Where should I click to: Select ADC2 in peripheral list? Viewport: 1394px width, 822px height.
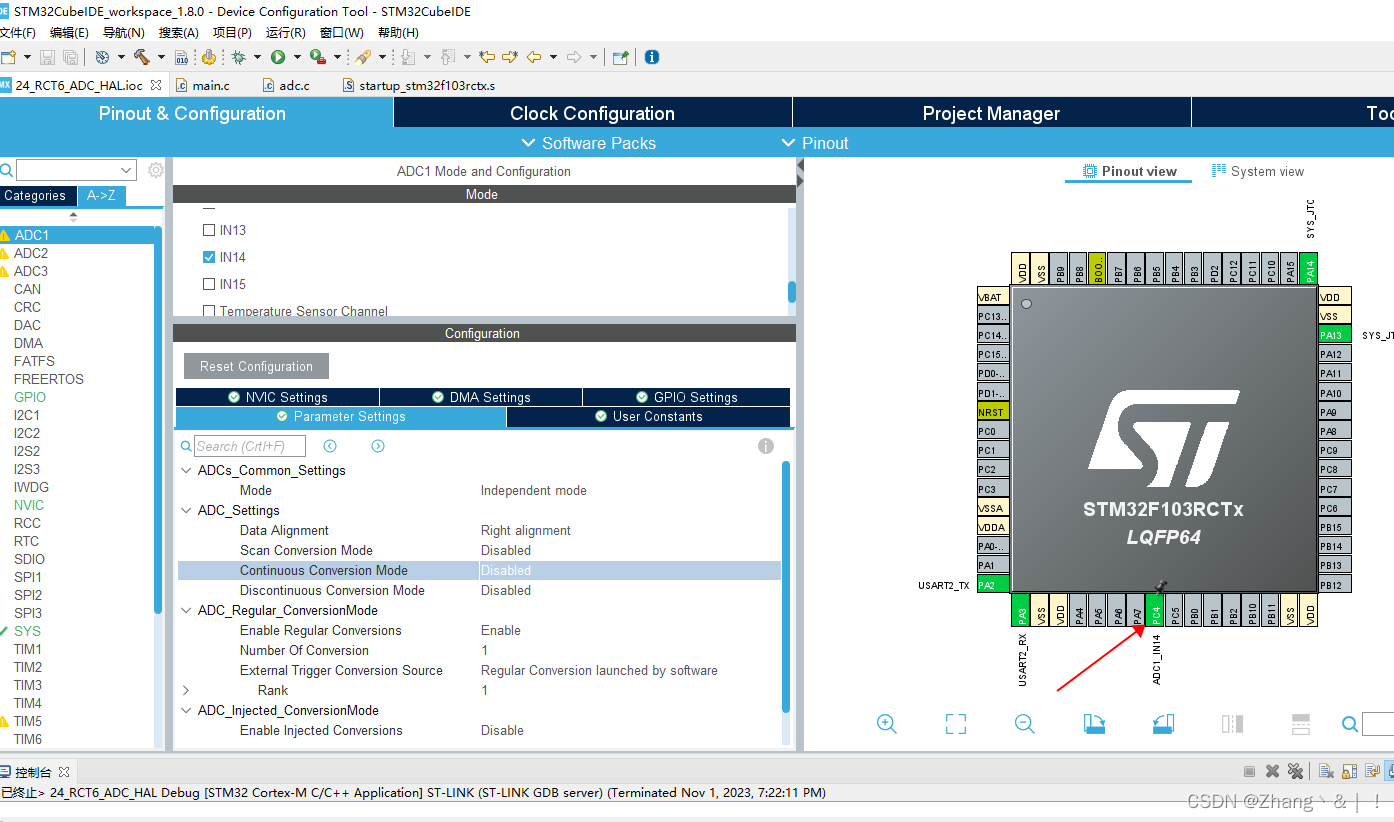(x=31, y=253)
